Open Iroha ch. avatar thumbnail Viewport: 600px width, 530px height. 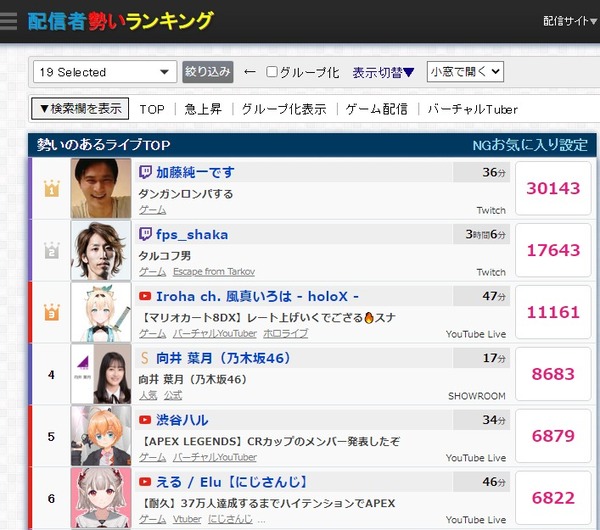click(101, 312)
